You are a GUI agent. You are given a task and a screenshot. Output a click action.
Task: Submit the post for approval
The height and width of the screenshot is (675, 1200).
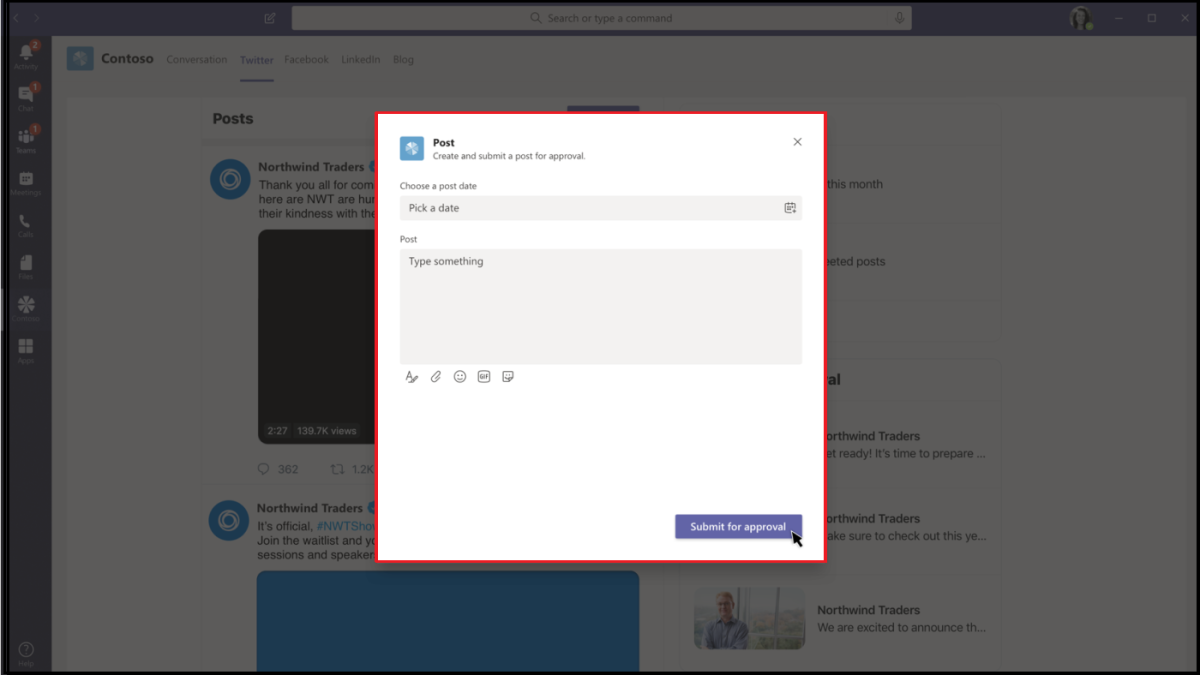coord(738,527)
